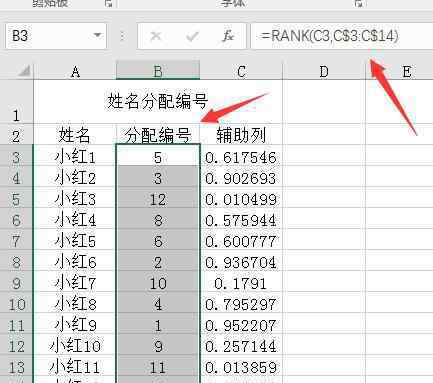Click the header cell 辅助列
The image size is (433, 383).
coord(241,134)
